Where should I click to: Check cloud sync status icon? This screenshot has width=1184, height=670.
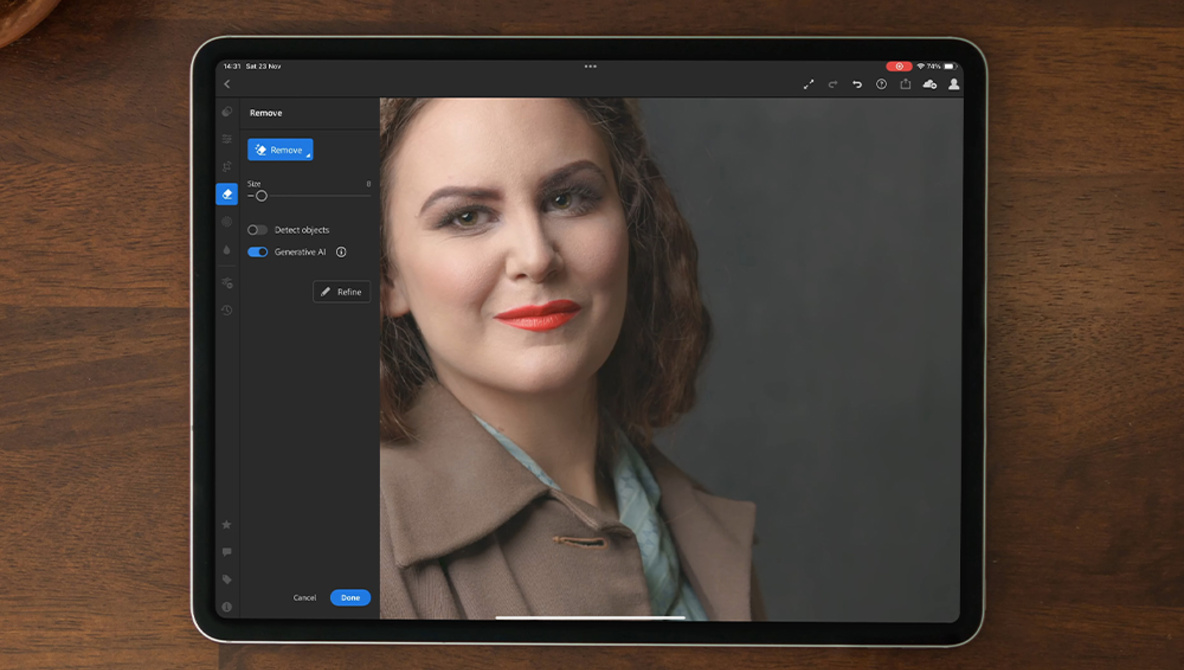[x=929, y=84]
